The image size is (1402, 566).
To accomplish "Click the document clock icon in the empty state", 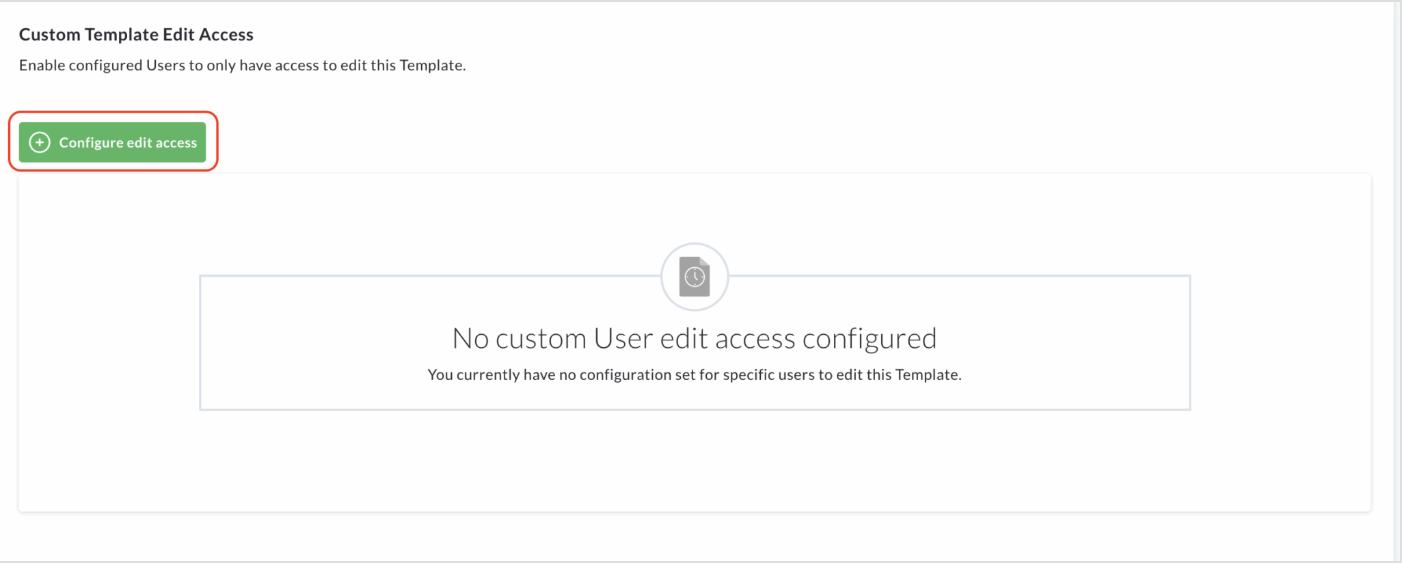I will [695, 276].
